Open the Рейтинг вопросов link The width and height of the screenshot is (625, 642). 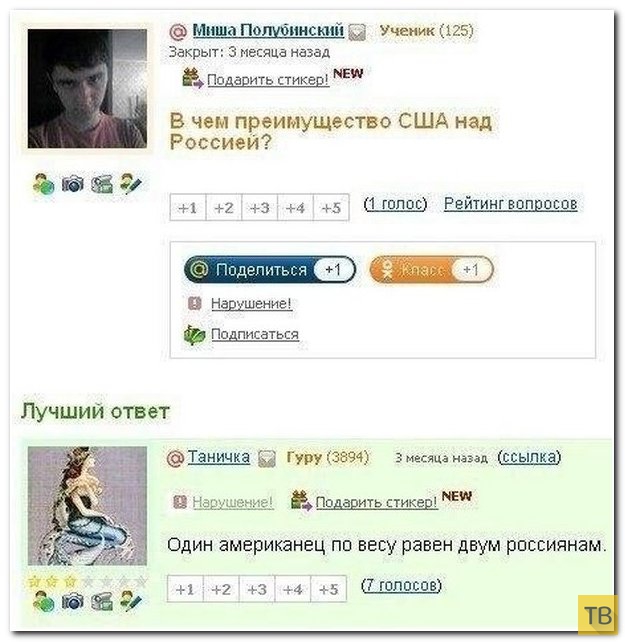(x=511, y=203)
